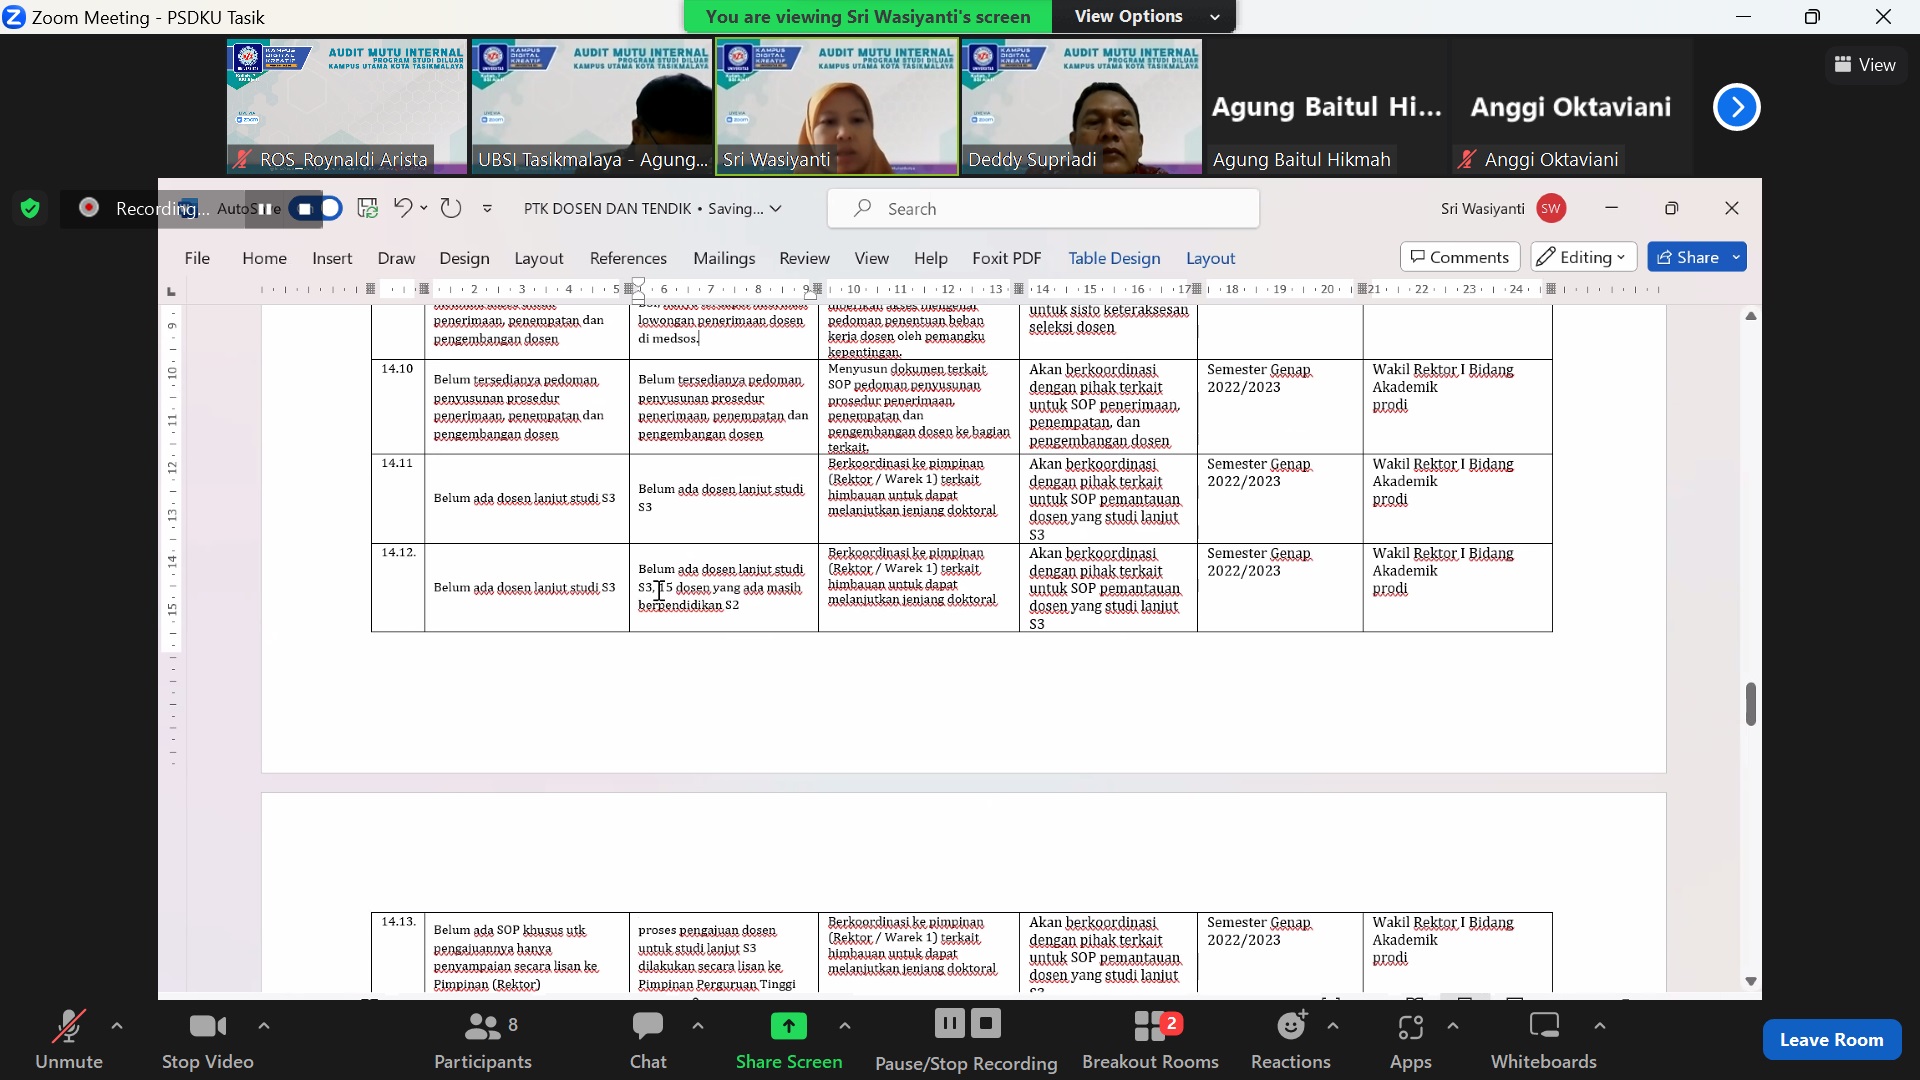1920x1080 pixels.
Task: Click the Word Search box
Action: 1043,208
